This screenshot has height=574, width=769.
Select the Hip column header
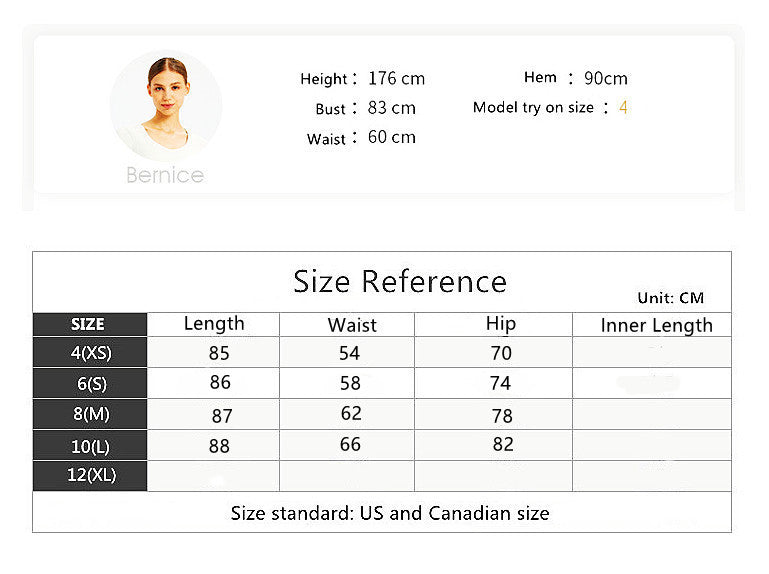501,323
